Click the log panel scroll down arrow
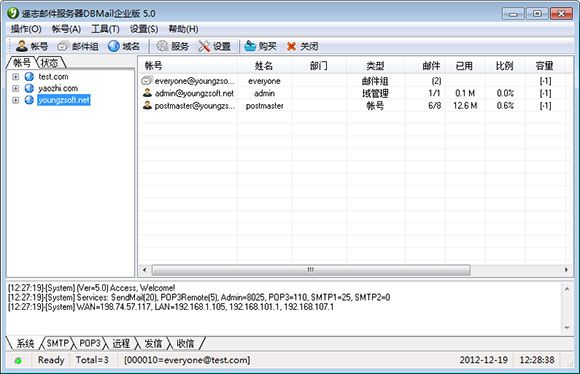The height and width of the screenshot is (374, 580). (567, 328)
